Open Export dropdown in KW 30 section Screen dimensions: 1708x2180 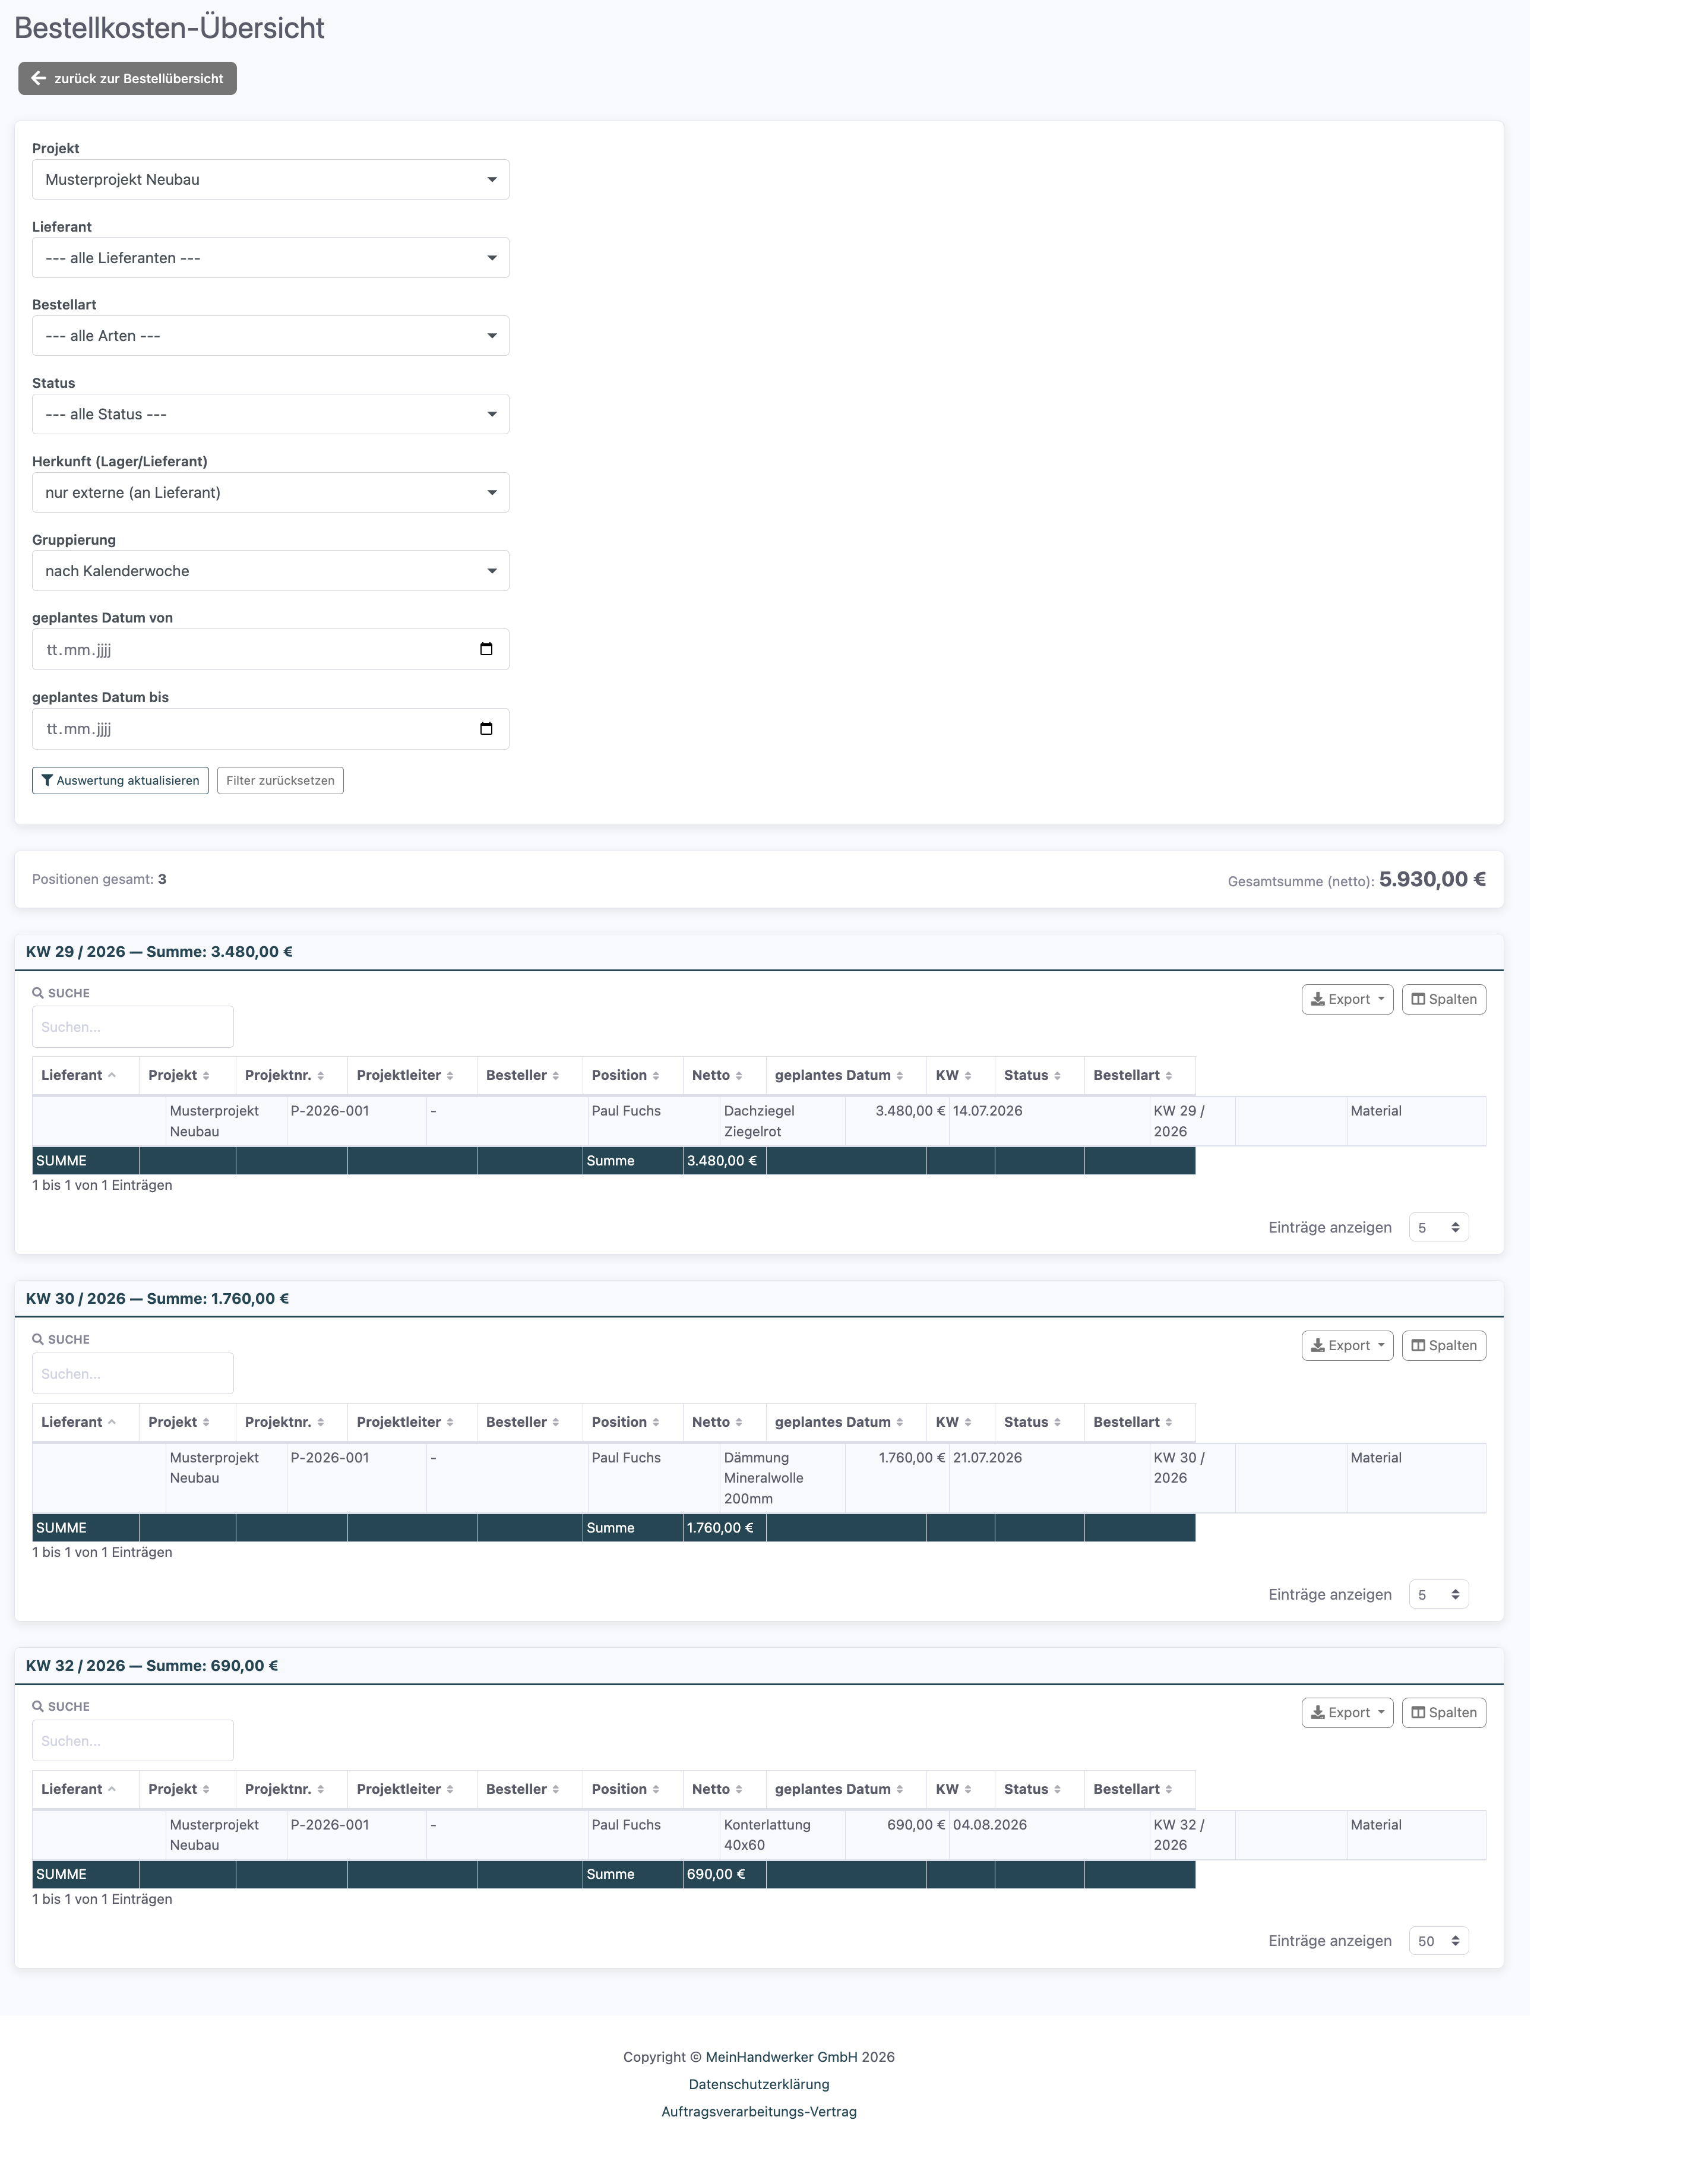[1347, 1346]
